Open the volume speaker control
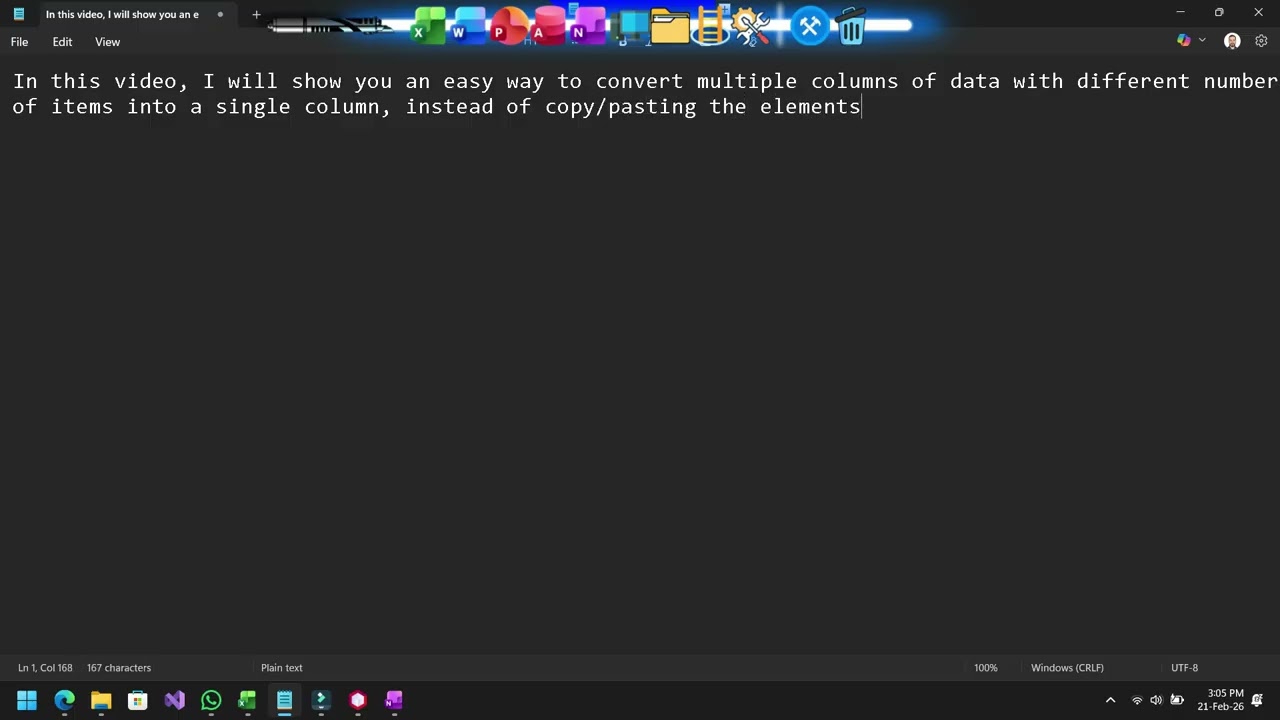 [x=1157, y=700]
